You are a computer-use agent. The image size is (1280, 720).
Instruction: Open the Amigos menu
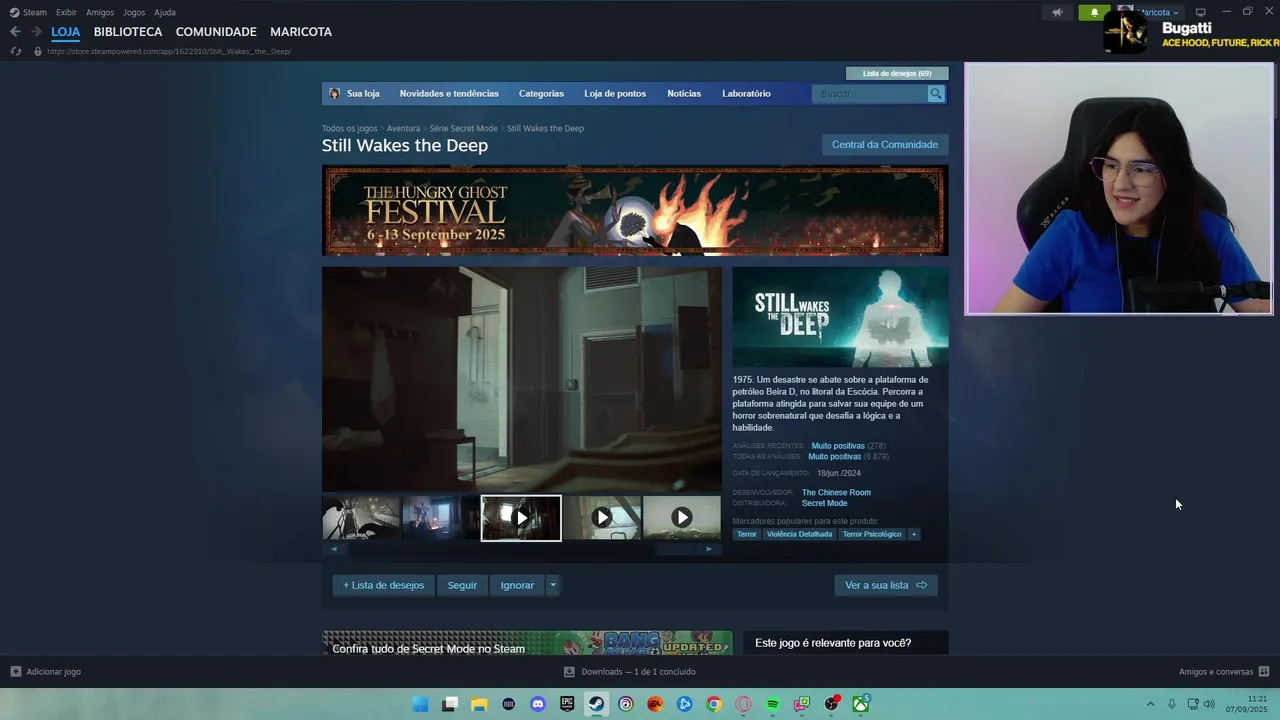[100, 12]
